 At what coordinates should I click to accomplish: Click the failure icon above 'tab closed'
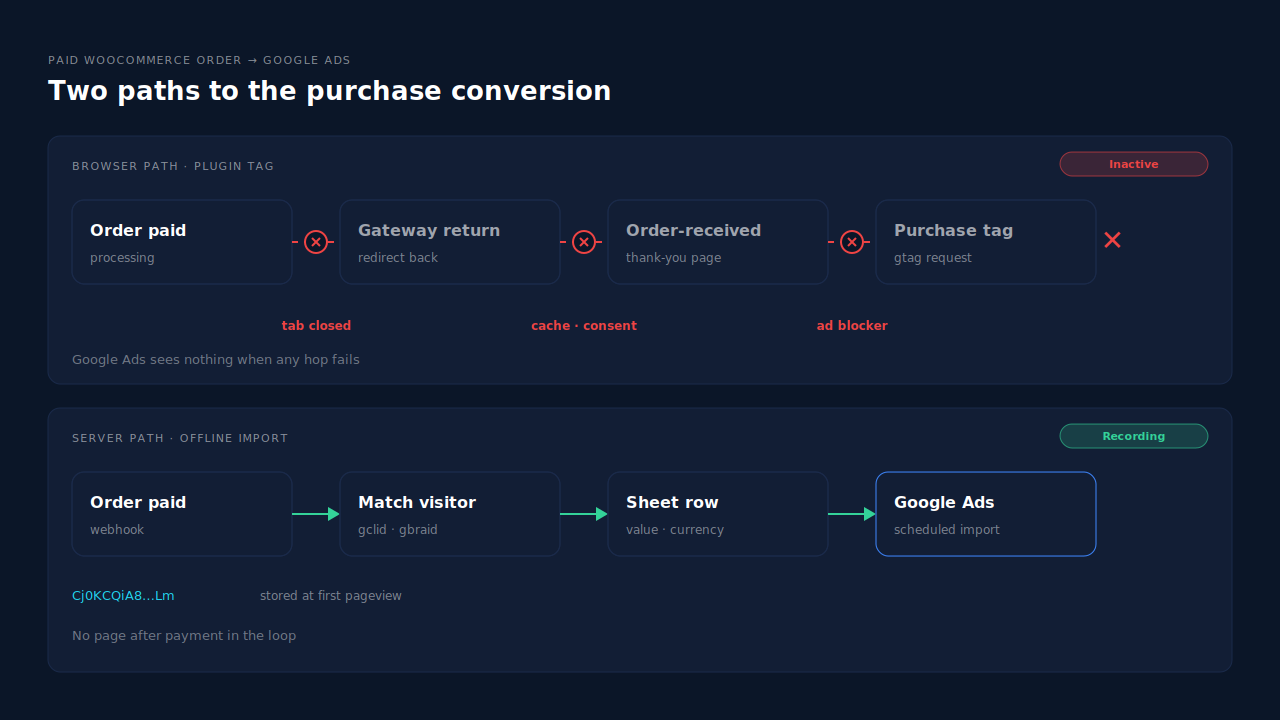coord(316,242)
